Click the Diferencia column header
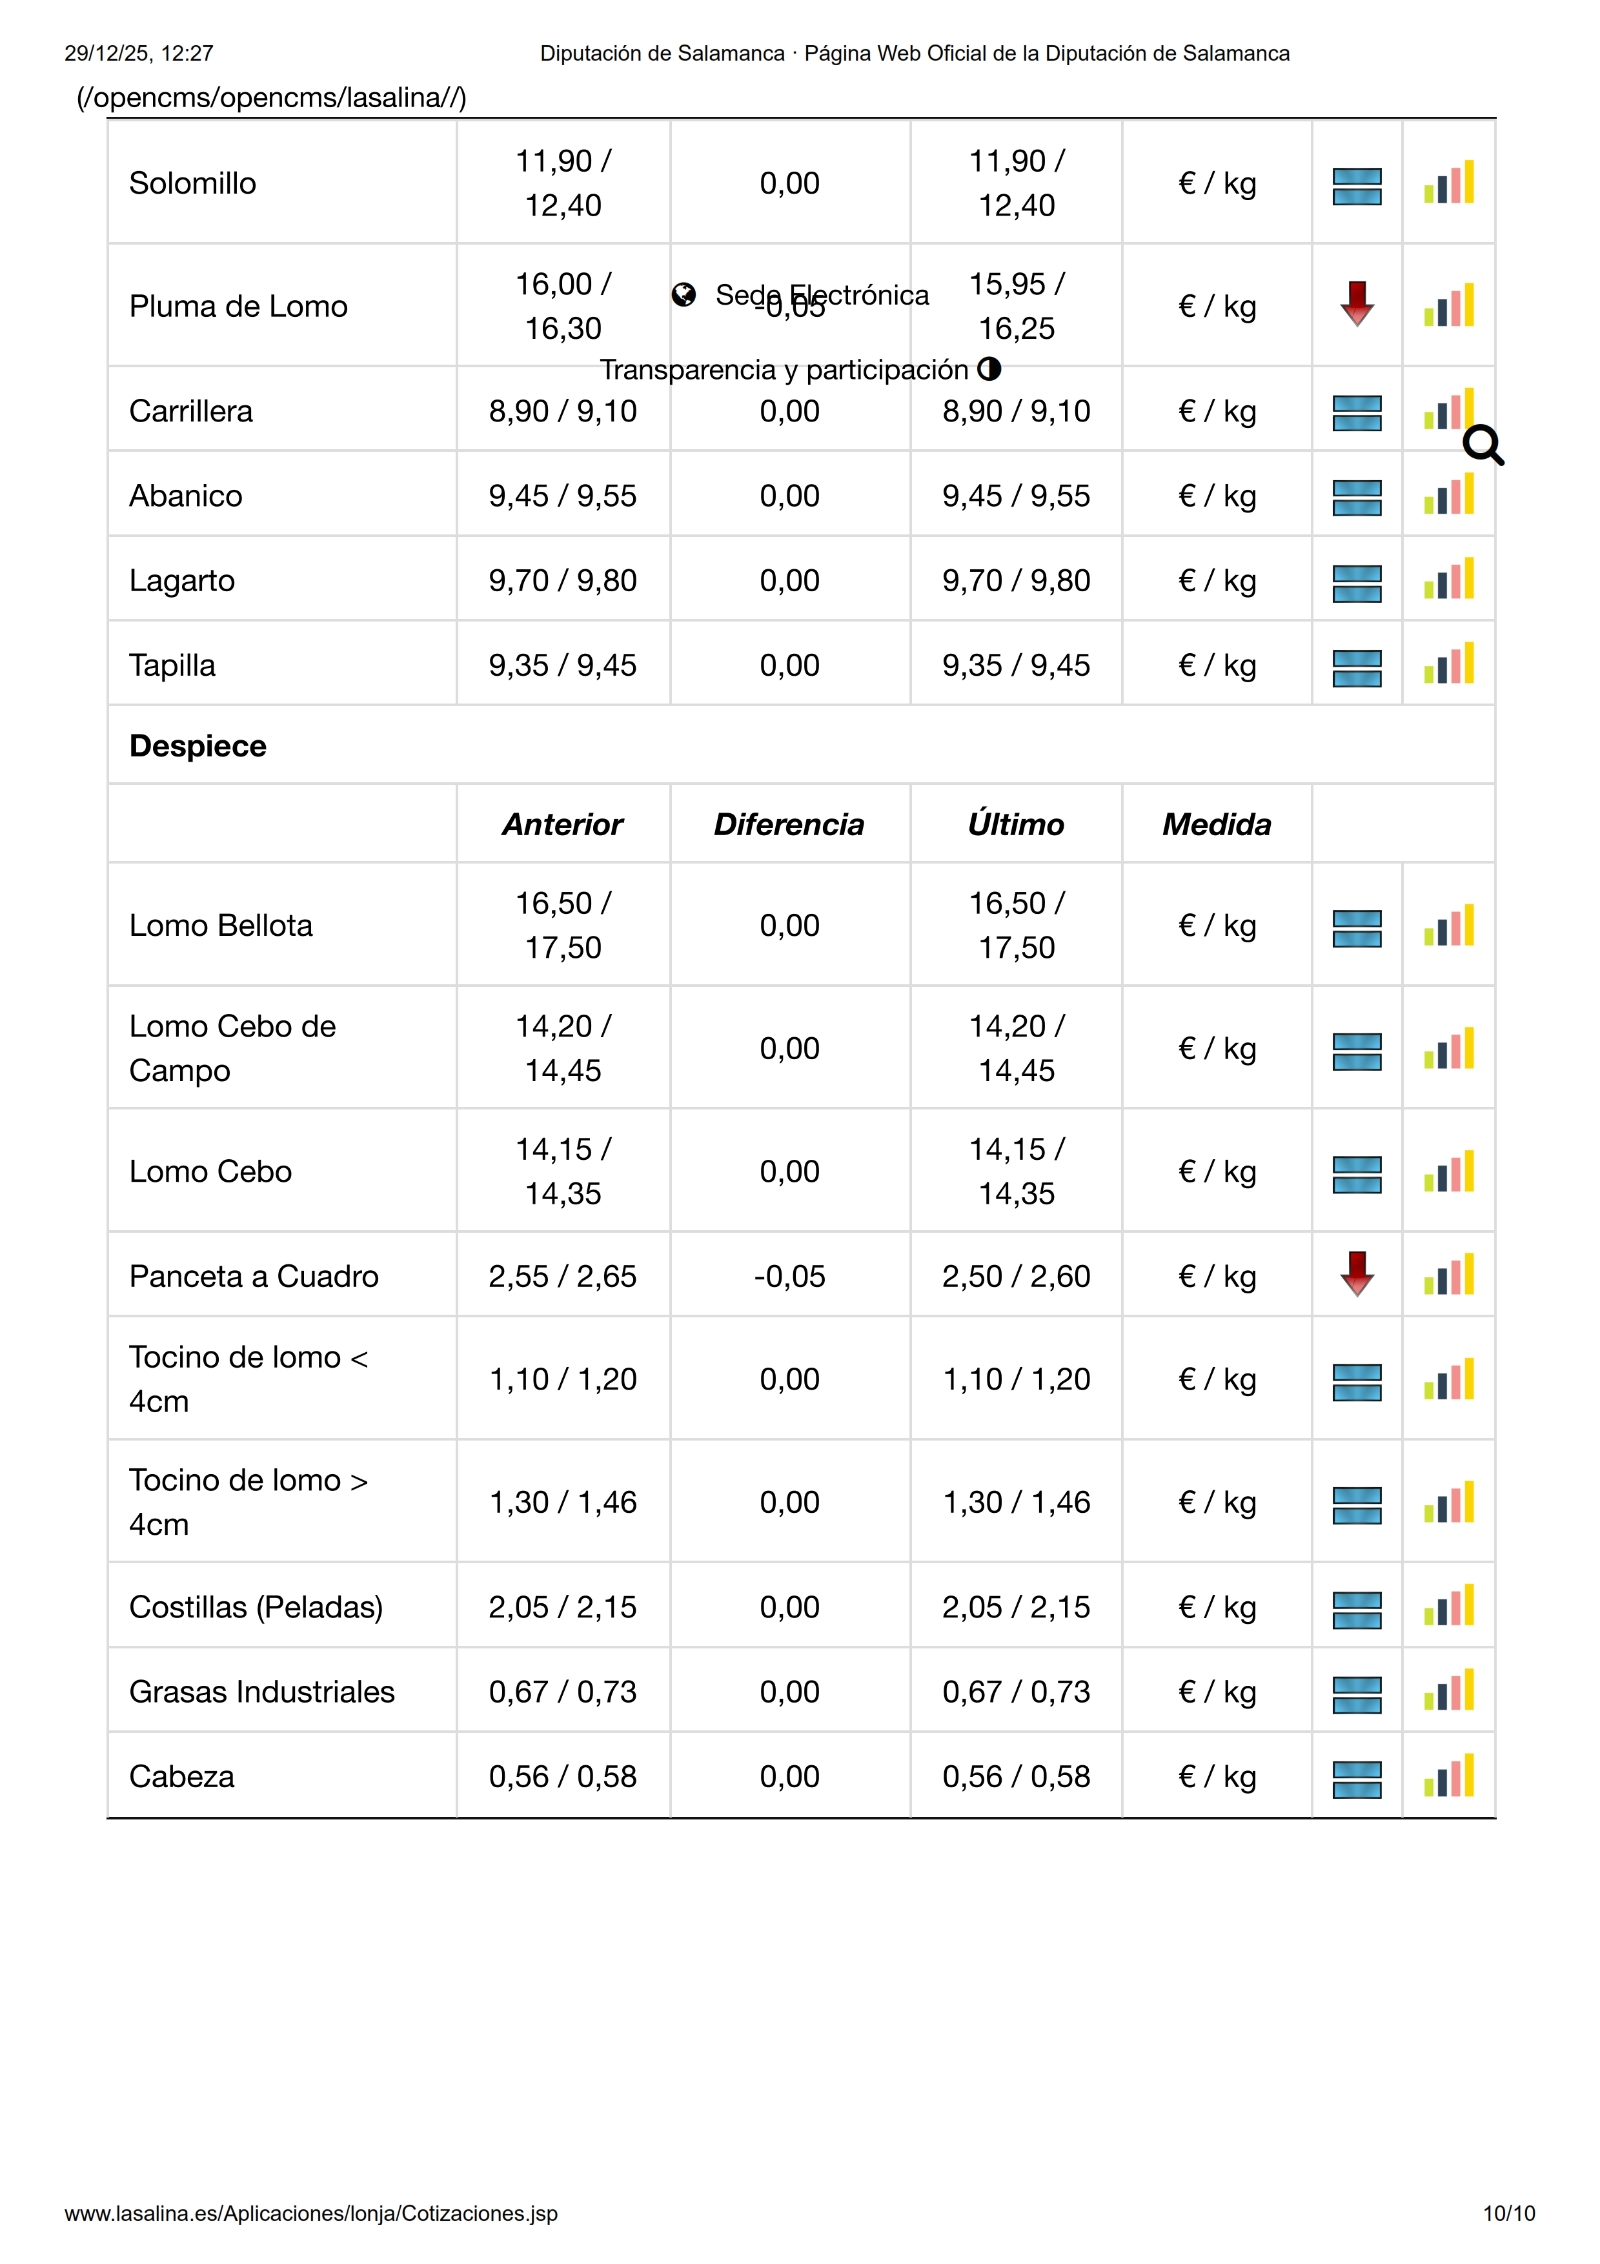 click(x=788, y=824)
